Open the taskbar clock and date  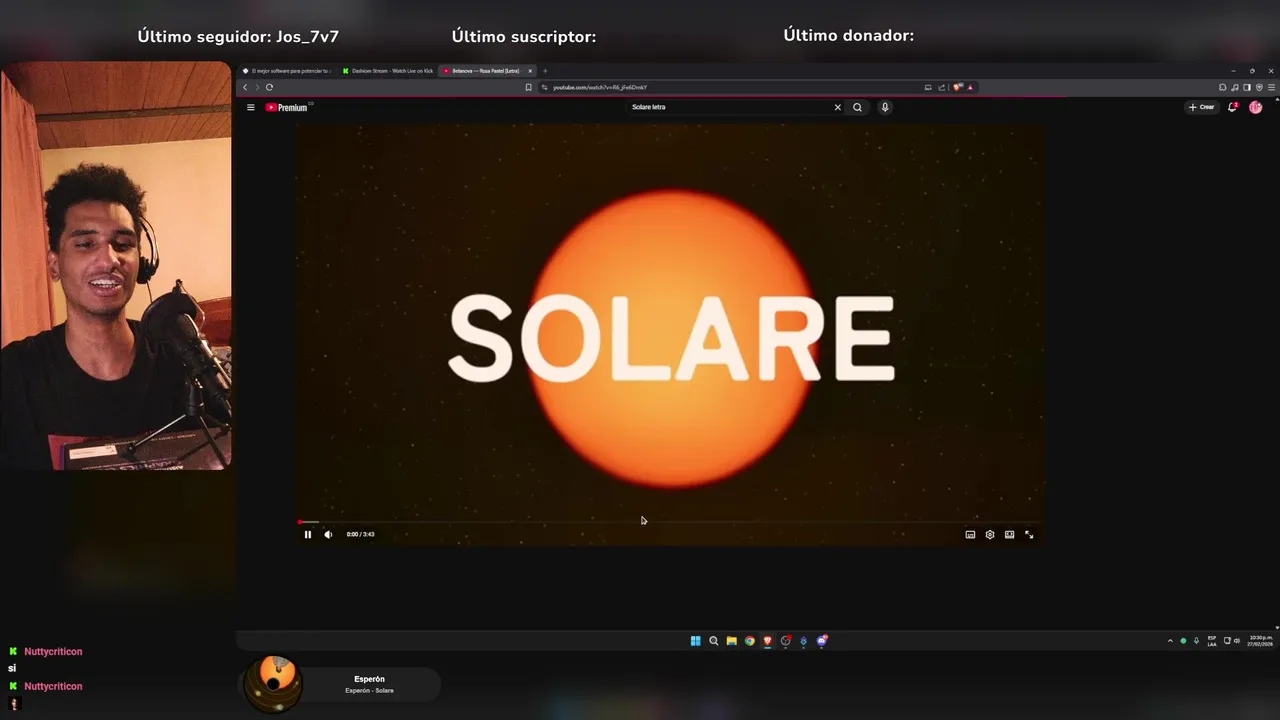click(1260, 641)
